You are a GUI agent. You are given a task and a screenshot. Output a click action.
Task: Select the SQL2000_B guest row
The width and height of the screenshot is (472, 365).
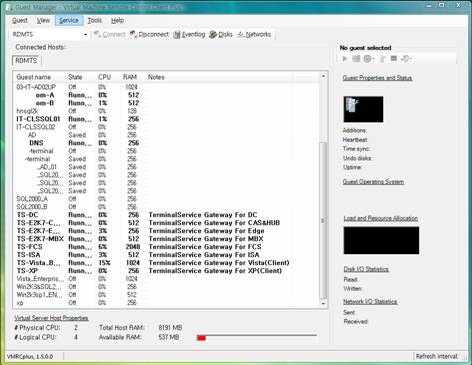point(167,207)
